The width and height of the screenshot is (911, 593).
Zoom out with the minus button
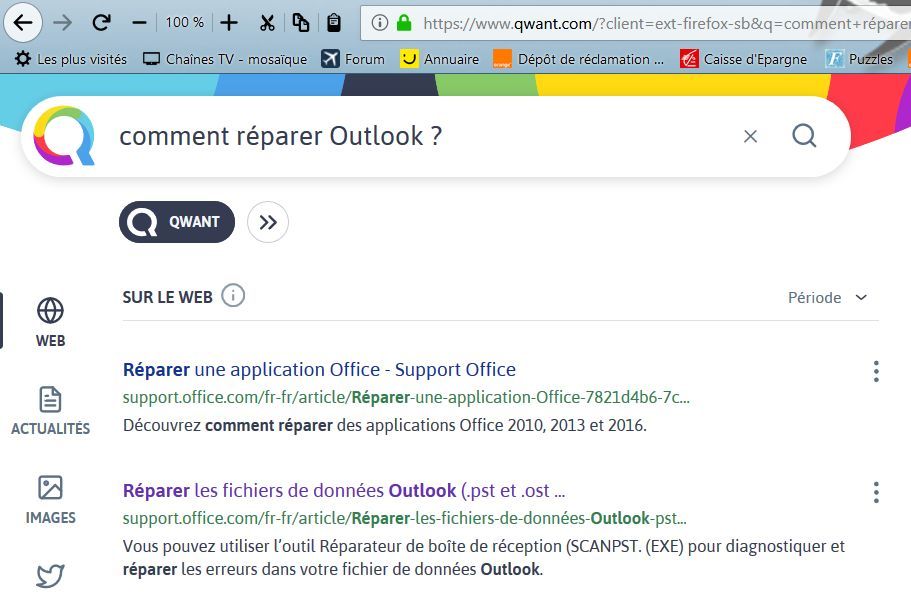coord(139,23)
